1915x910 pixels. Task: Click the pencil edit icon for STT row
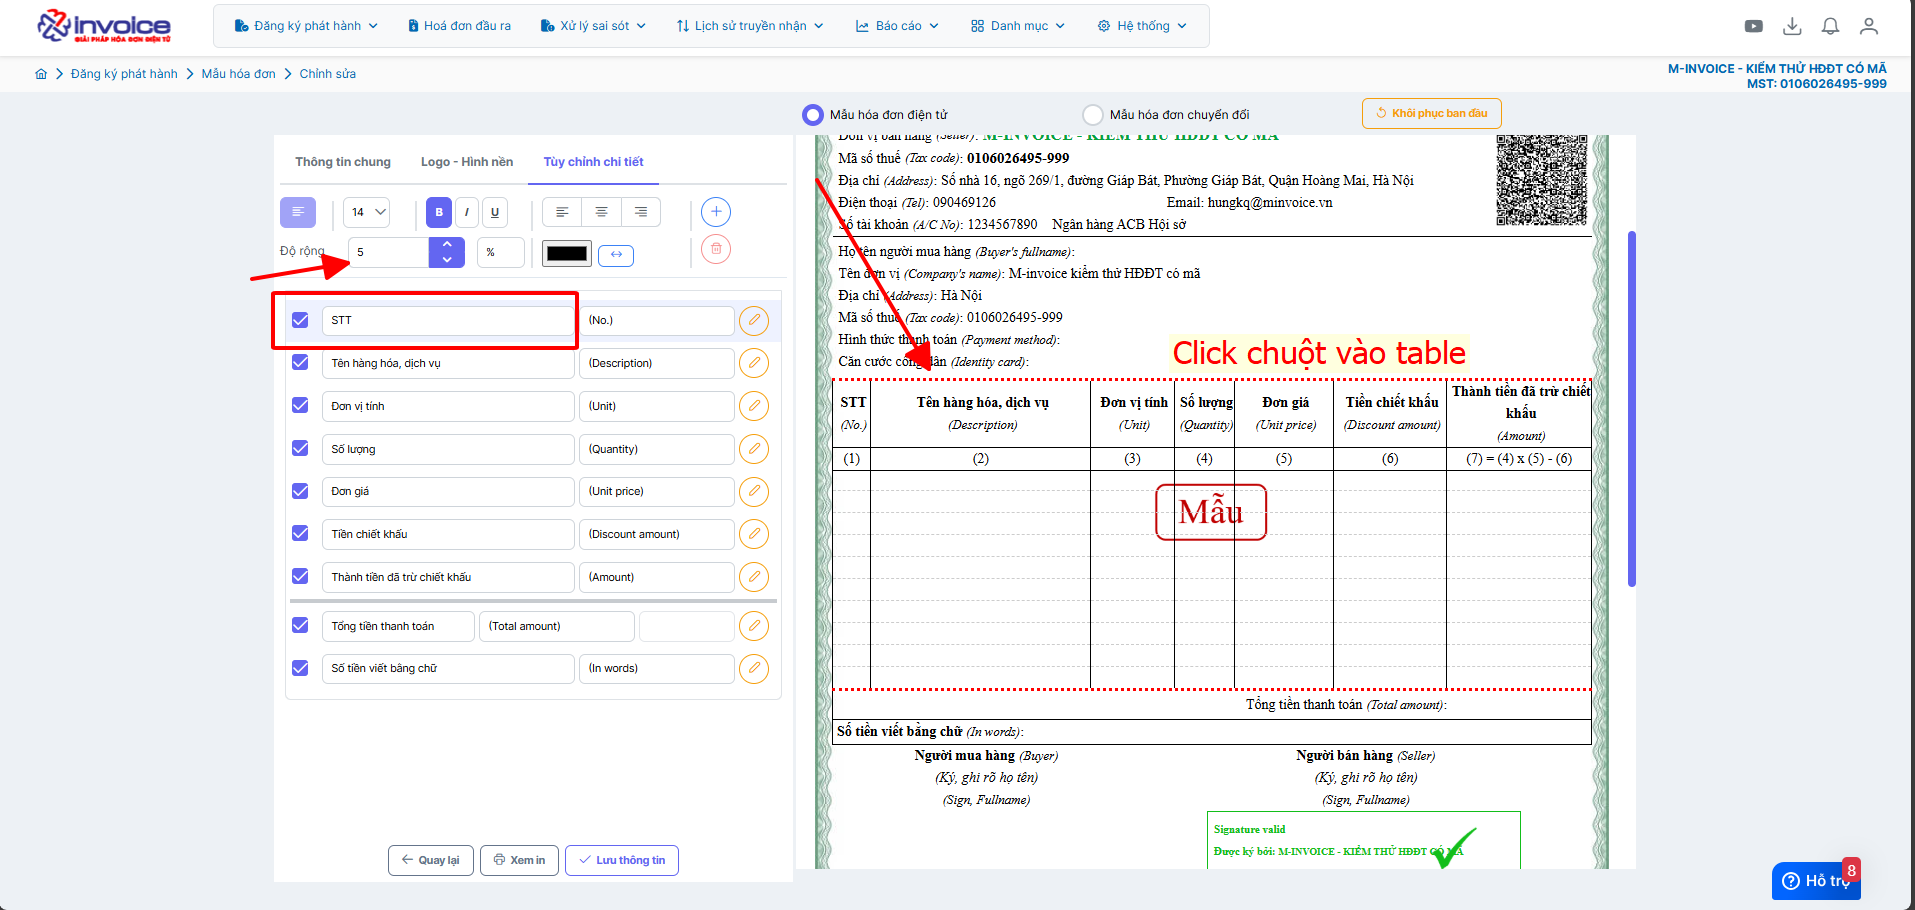point(754,321)
